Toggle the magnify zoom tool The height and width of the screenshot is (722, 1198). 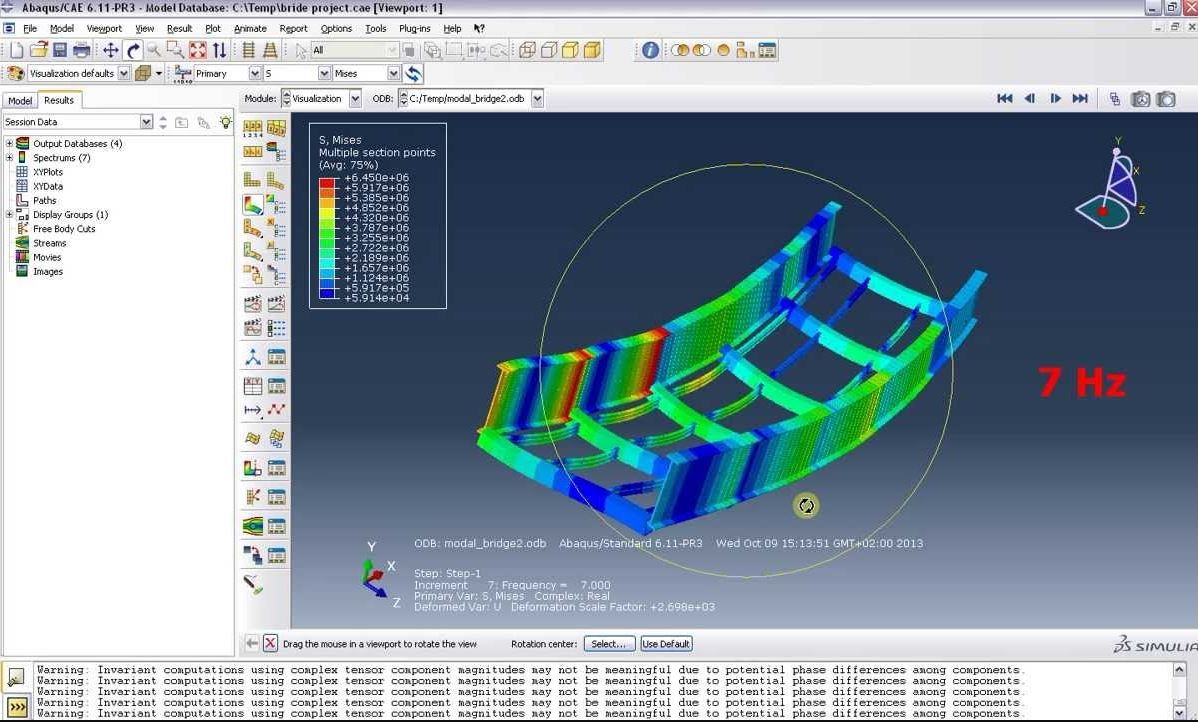click(x=152, y=49)
